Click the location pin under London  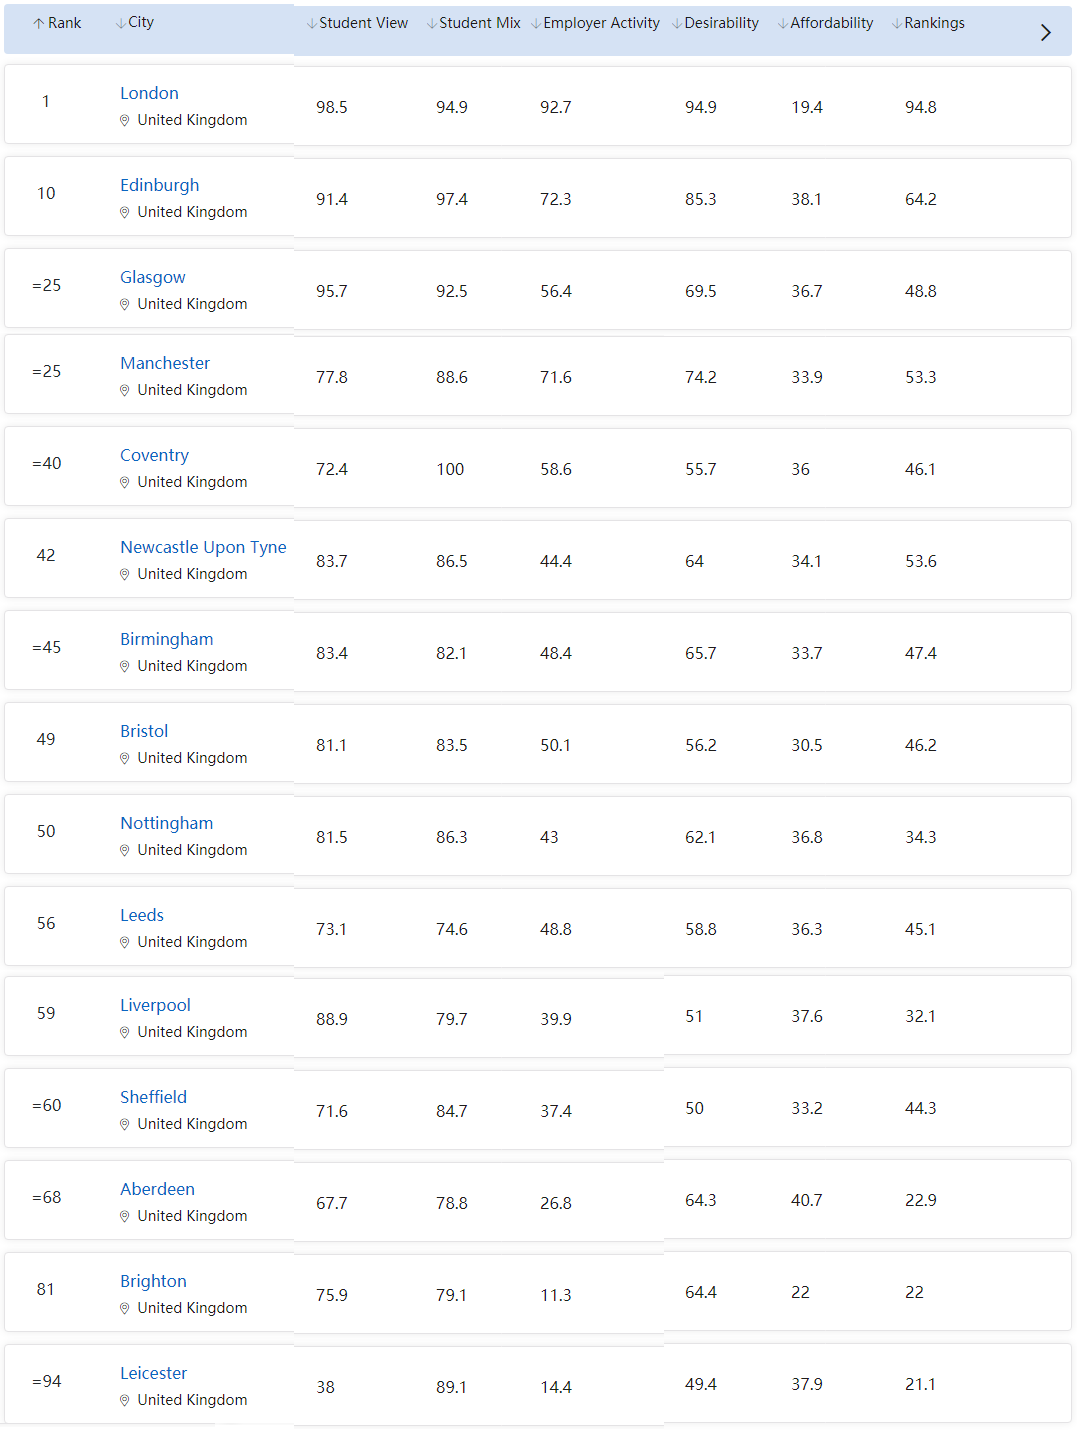click(x=125, y=120)
